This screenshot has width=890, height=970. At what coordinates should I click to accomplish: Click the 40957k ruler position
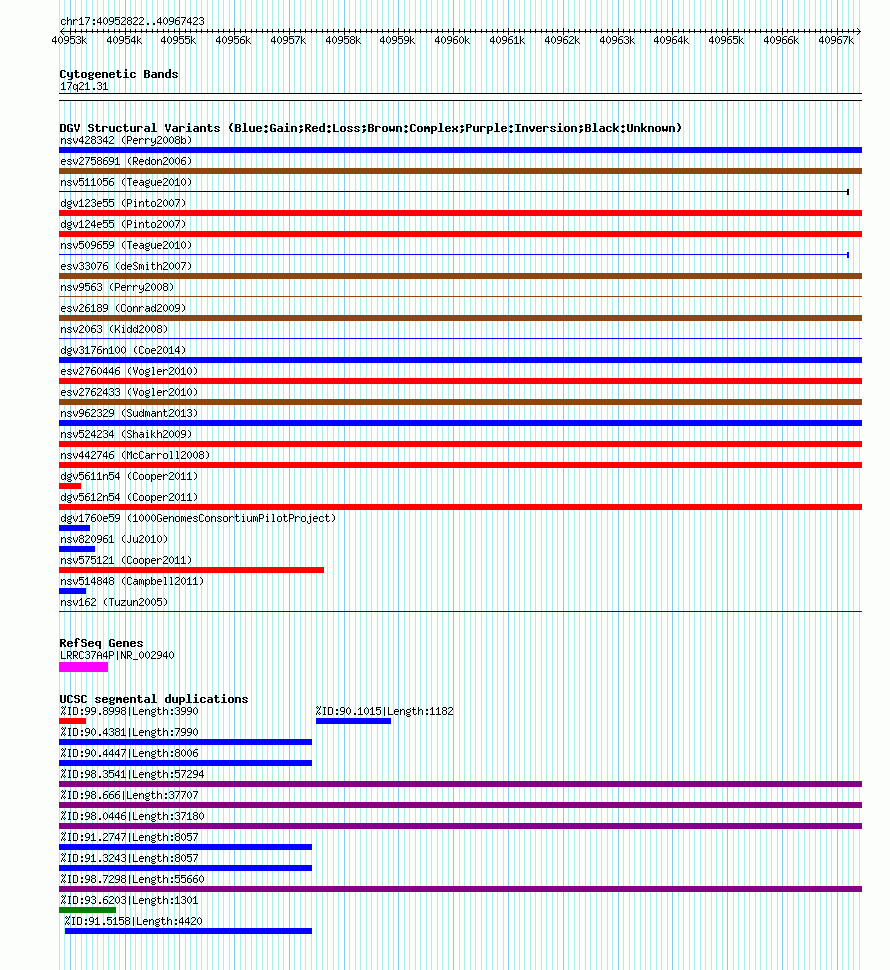[x=288, y=41]
